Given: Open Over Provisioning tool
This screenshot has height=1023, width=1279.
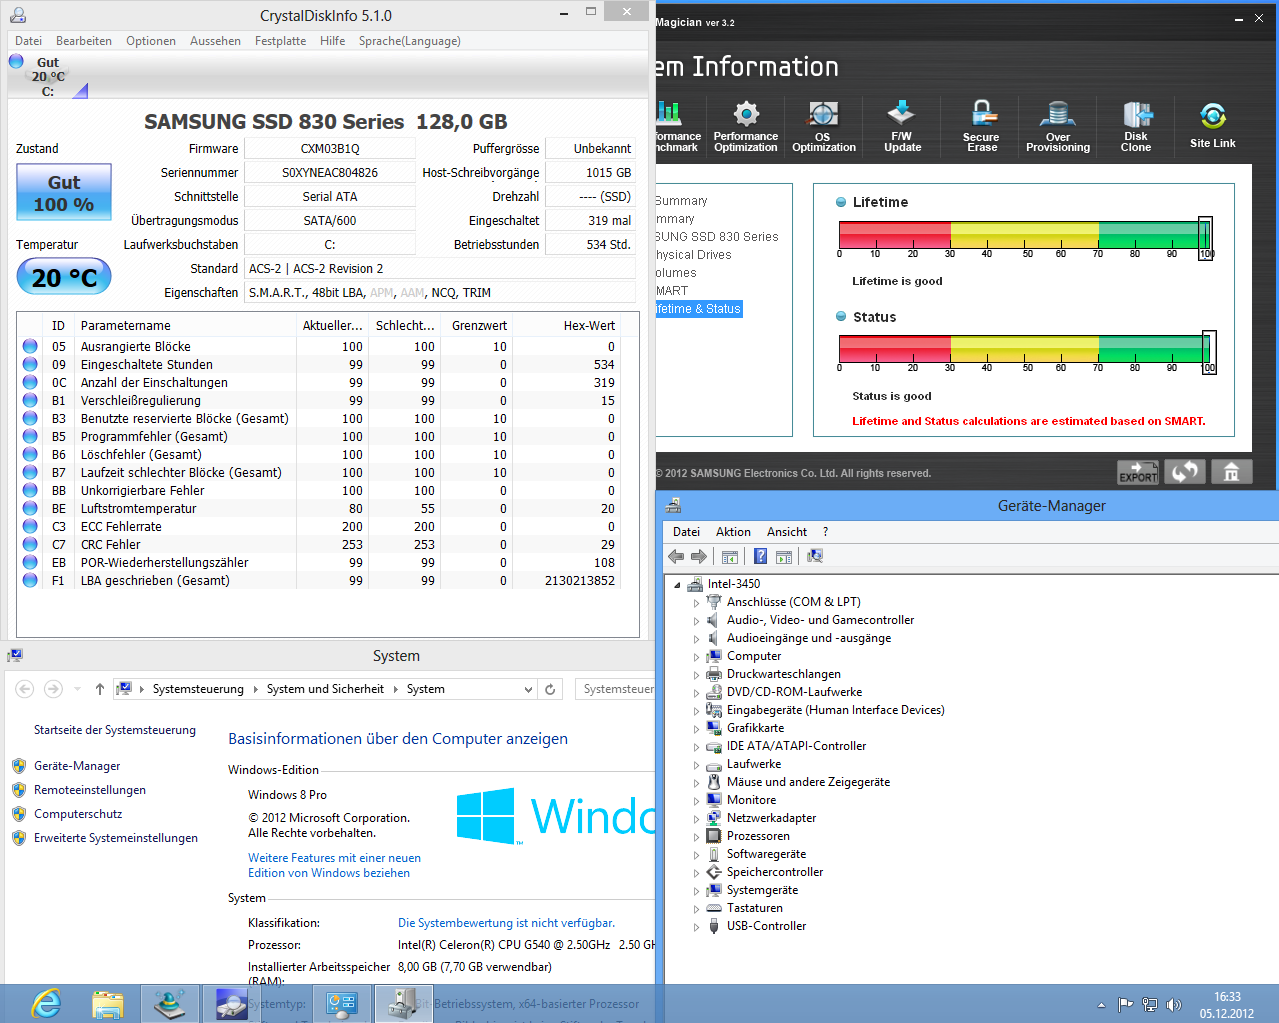Looking at the screenshot, I should (1058, 125).
